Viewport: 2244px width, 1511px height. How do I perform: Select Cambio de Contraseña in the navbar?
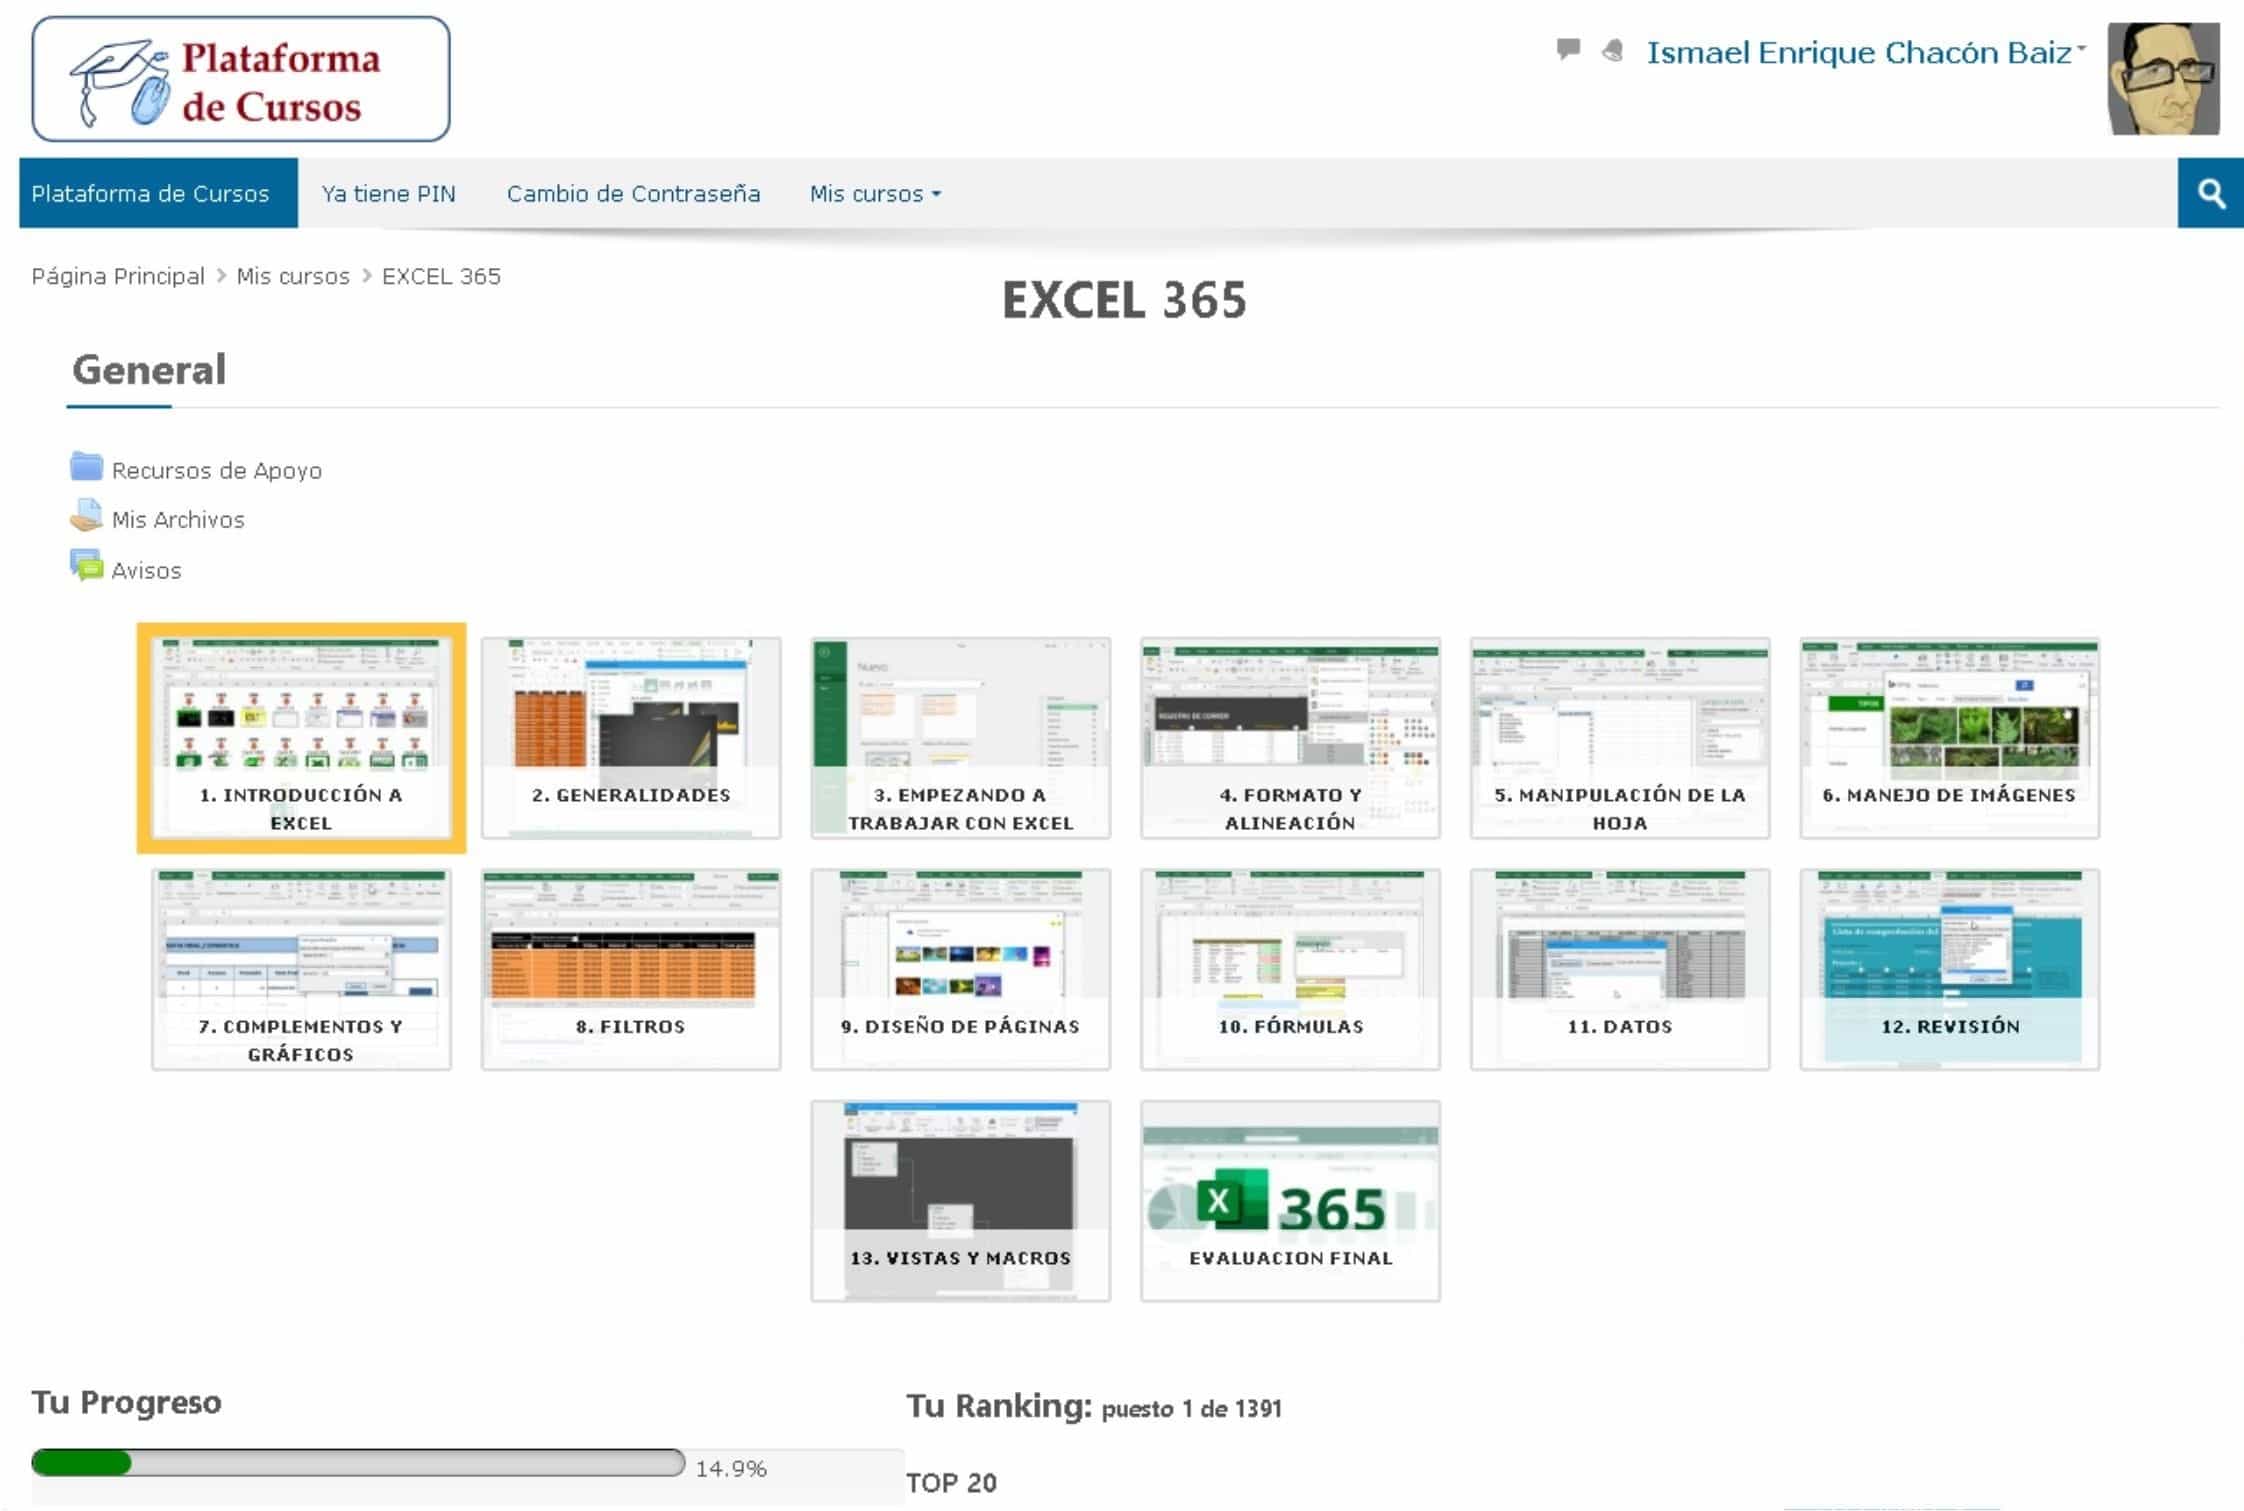pos(633,194)
